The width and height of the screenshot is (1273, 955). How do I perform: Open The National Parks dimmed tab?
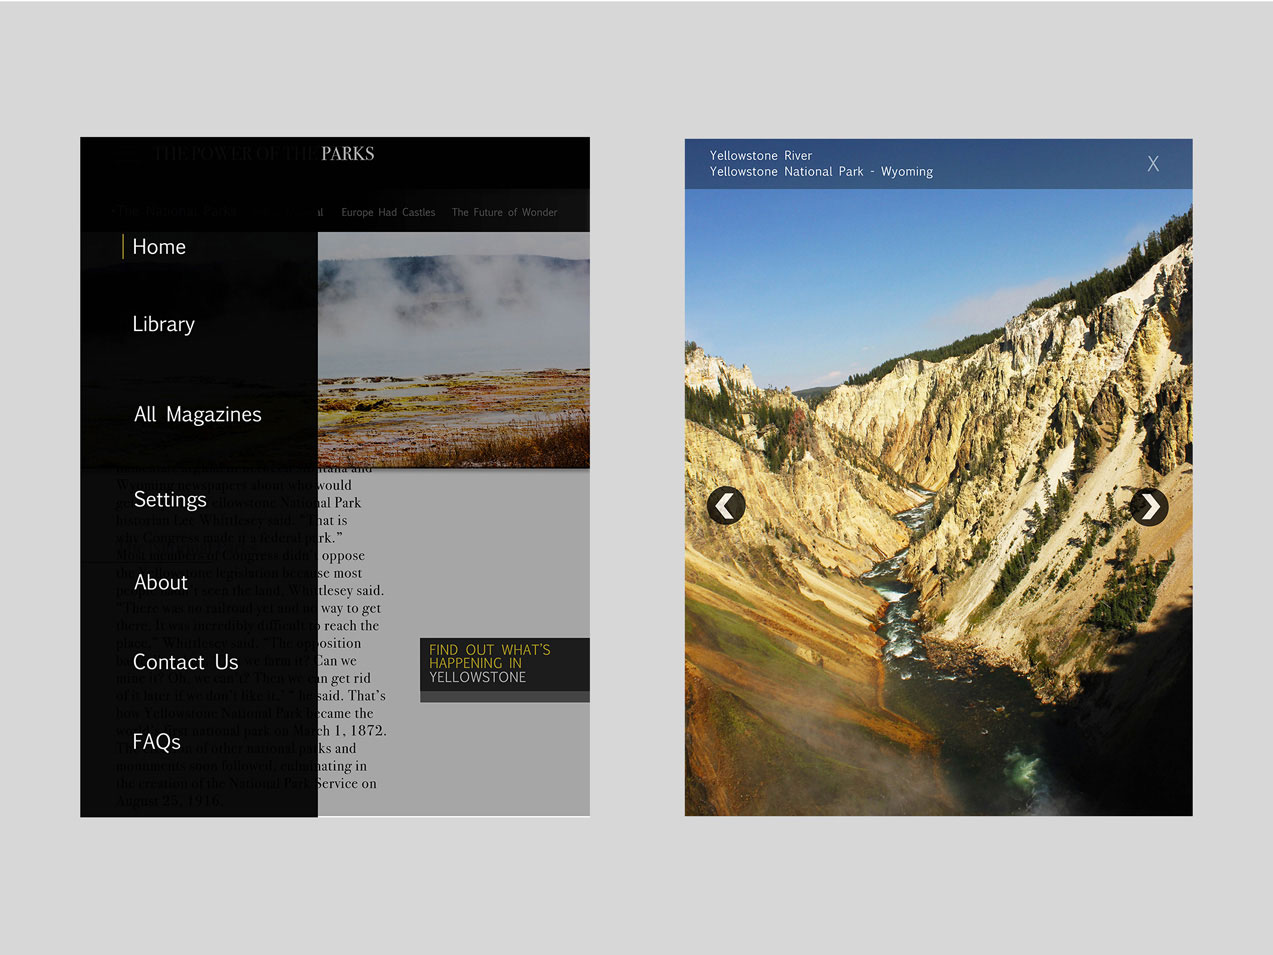176,212
